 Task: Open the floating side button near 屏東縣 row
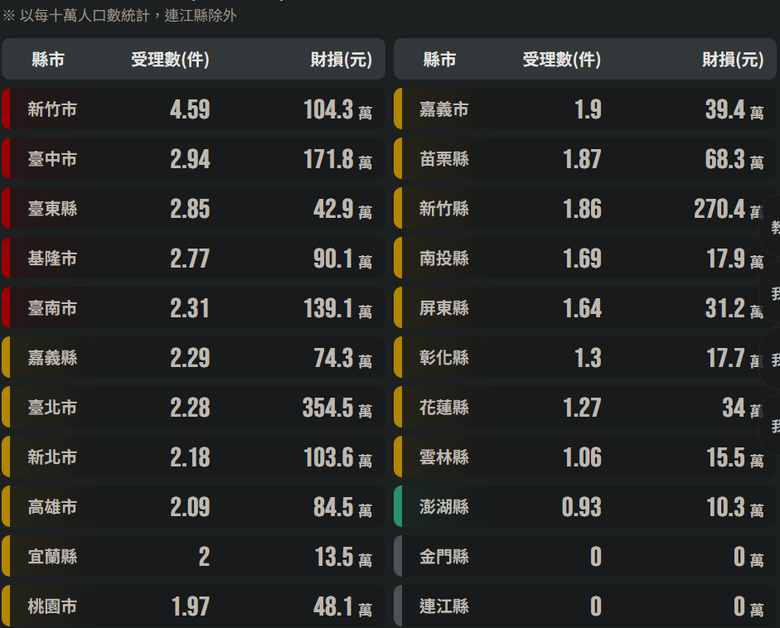pos(770,293)
